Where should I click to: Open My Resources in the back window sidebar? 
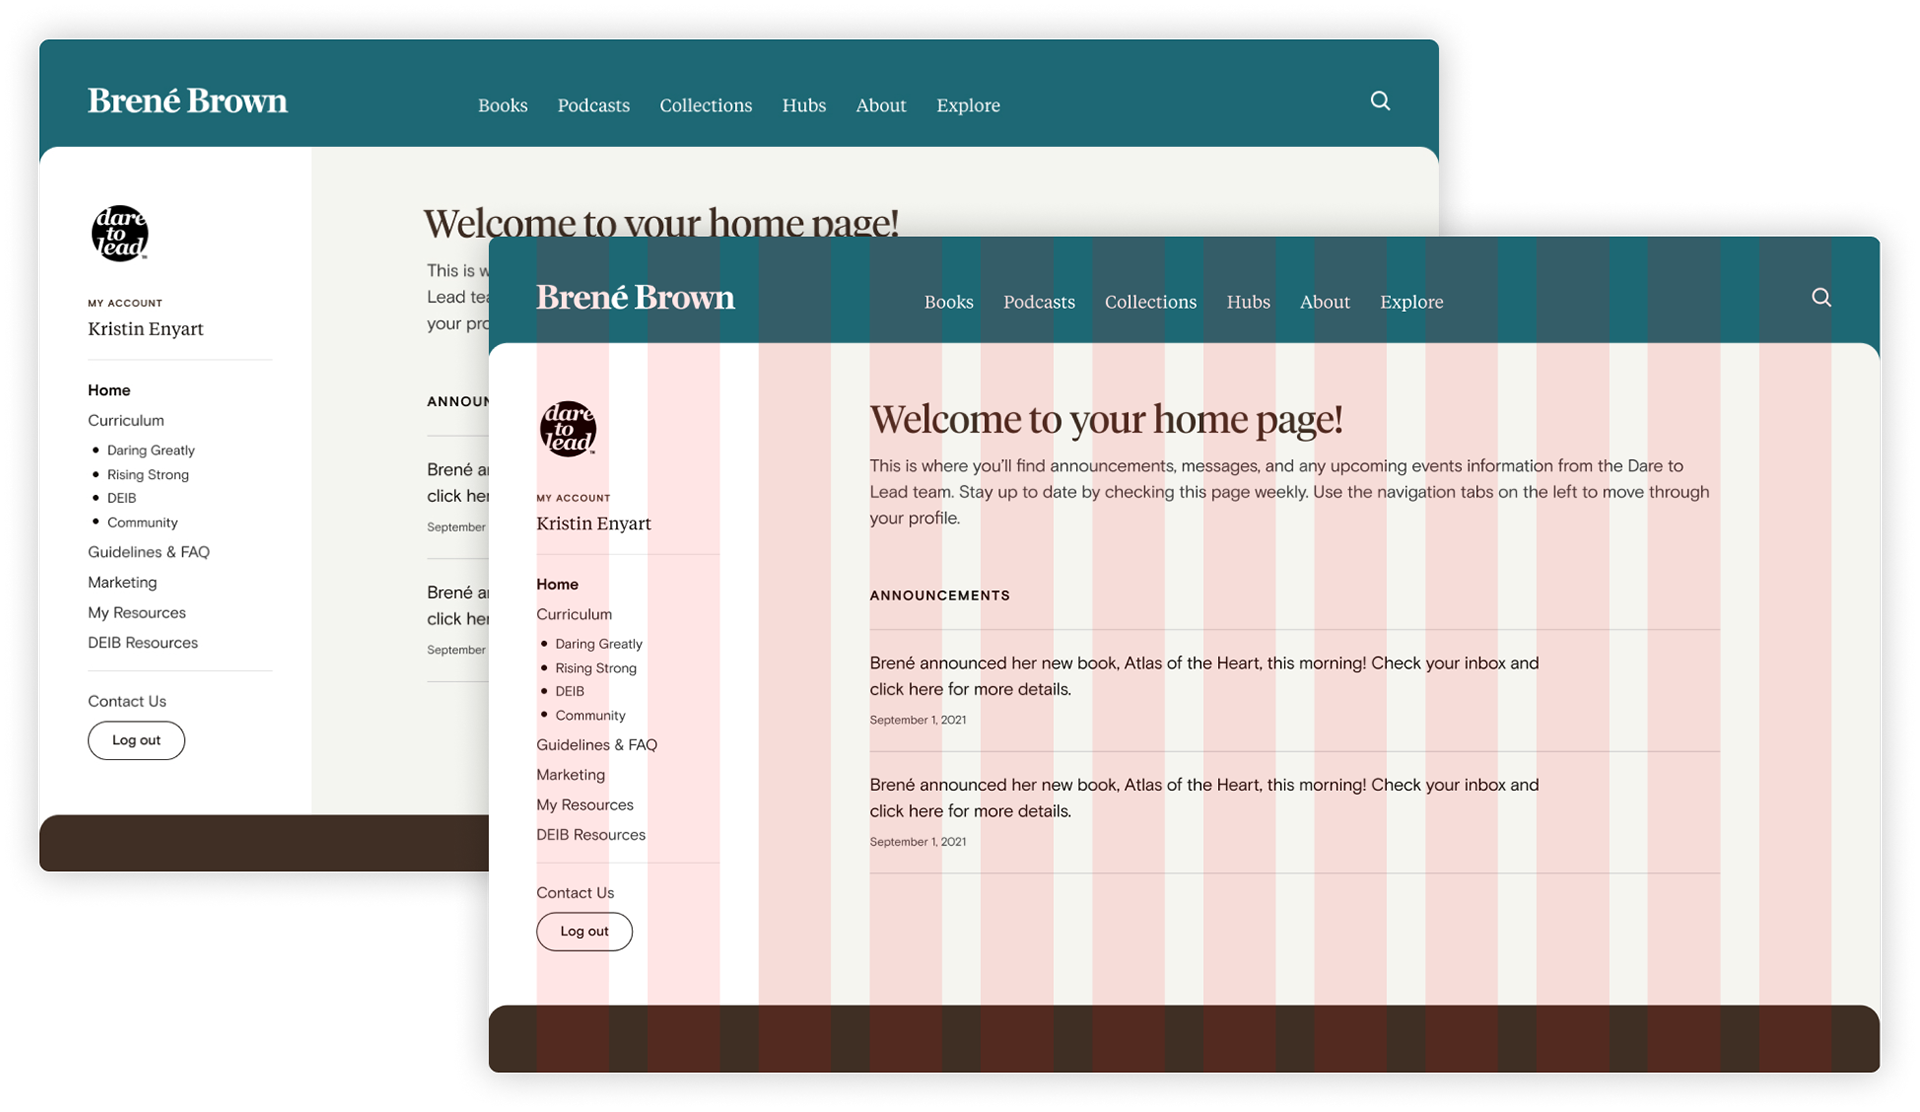pyautogui.click(x=136, y=613)
